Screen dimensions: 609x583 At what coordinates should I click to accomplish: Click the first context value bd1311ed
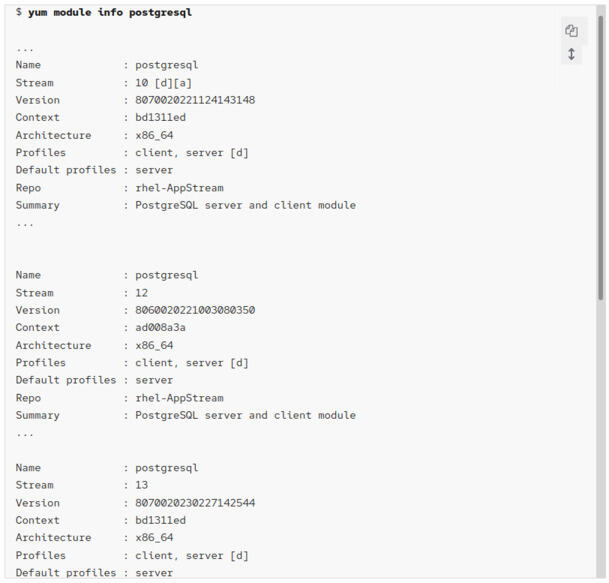point(160,118)
